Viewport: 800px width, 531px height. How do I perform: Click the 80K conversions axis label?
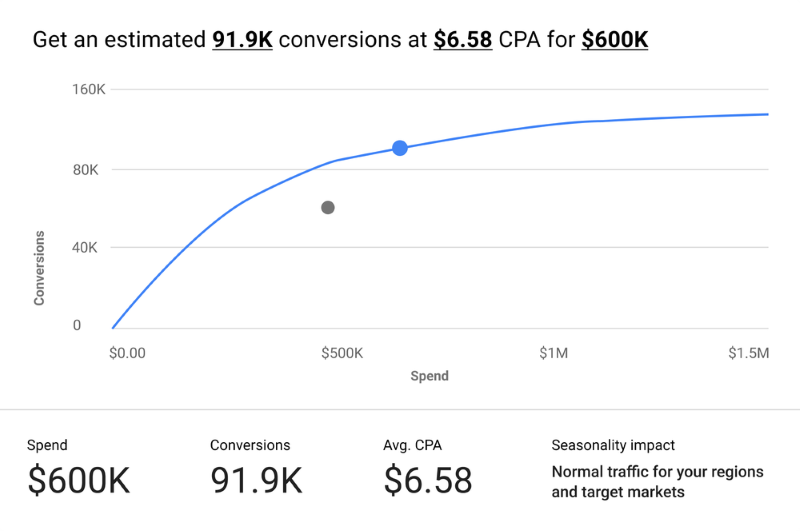tap(85, 170)
